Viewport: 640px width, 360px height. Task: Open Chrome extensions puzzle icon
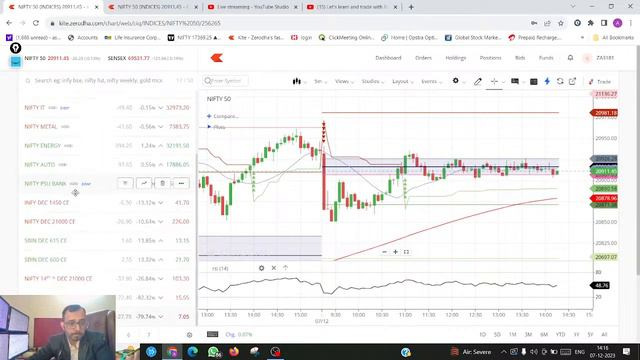pos(591,23)
